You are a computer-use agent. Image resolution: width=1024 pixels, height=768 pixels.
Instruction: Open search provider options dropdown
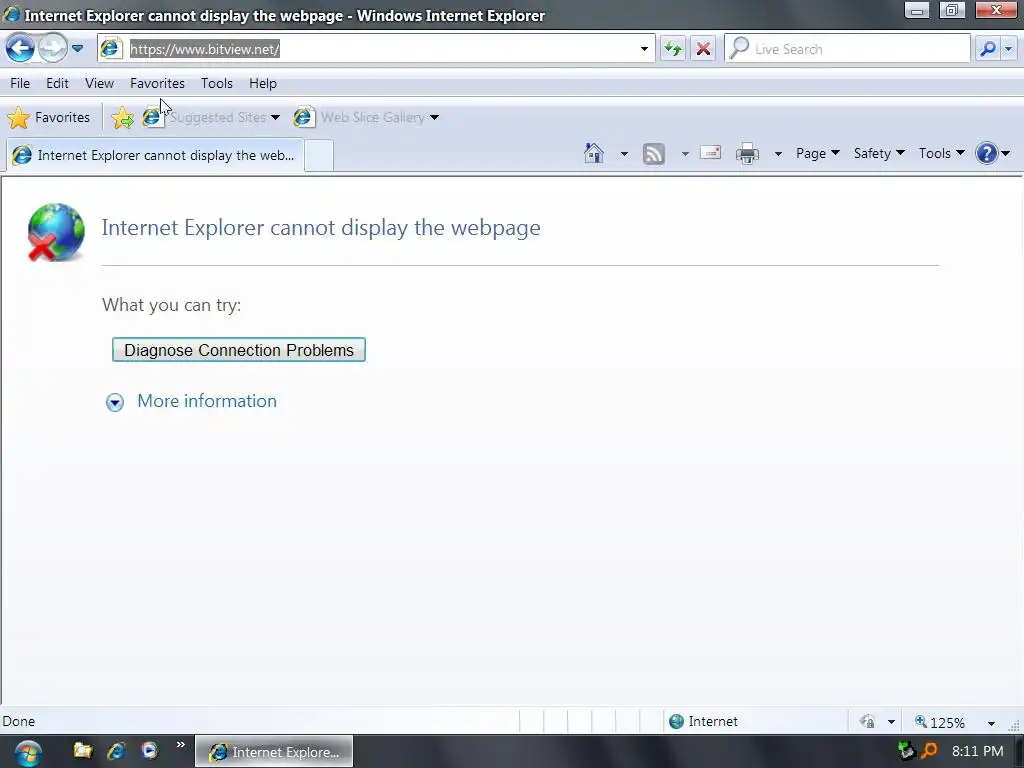[x=1009, y=49]
